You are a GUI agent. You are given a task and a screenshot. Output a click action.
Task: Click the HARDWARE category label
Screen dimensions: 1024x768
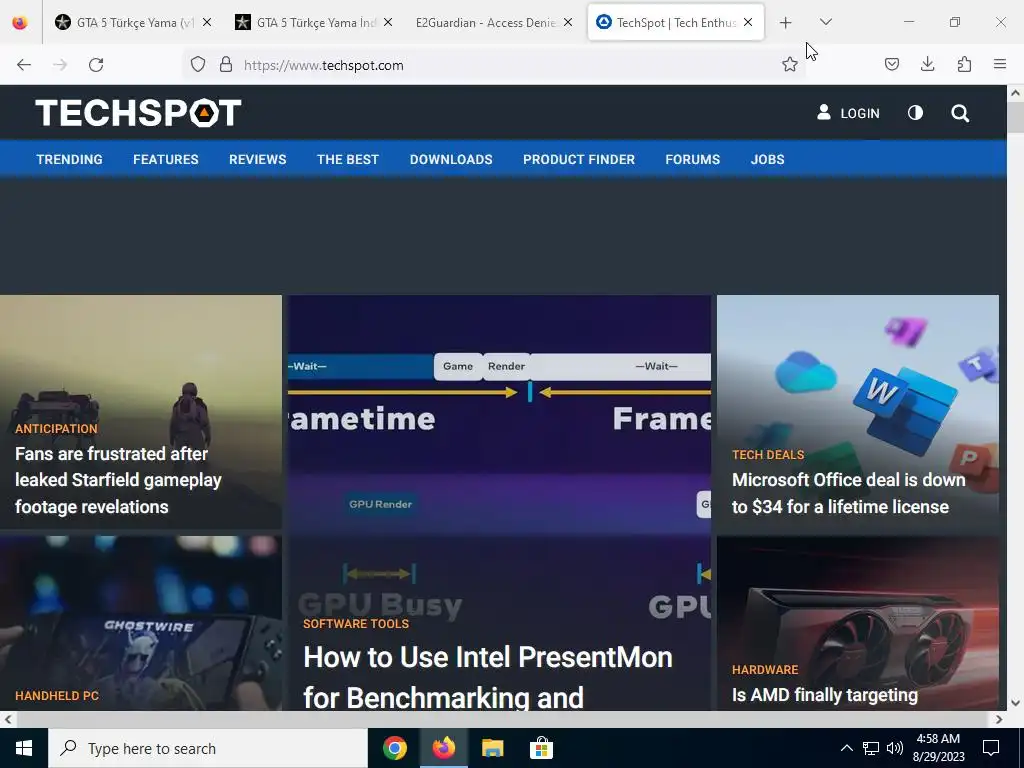tap(765, 669)
